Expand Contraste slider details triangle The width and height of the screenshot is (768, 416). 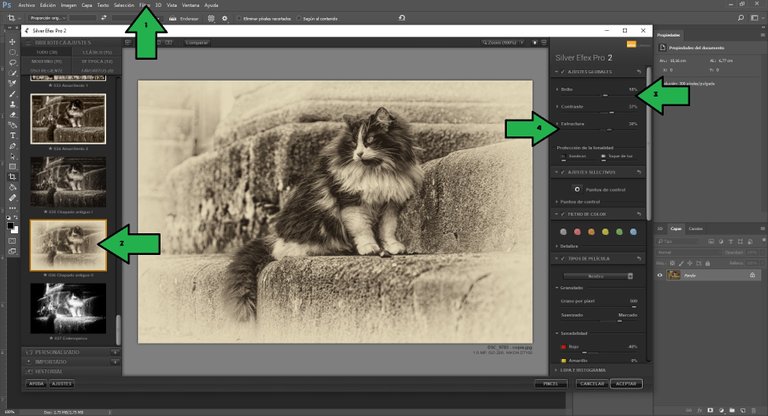tap(557, 106)
